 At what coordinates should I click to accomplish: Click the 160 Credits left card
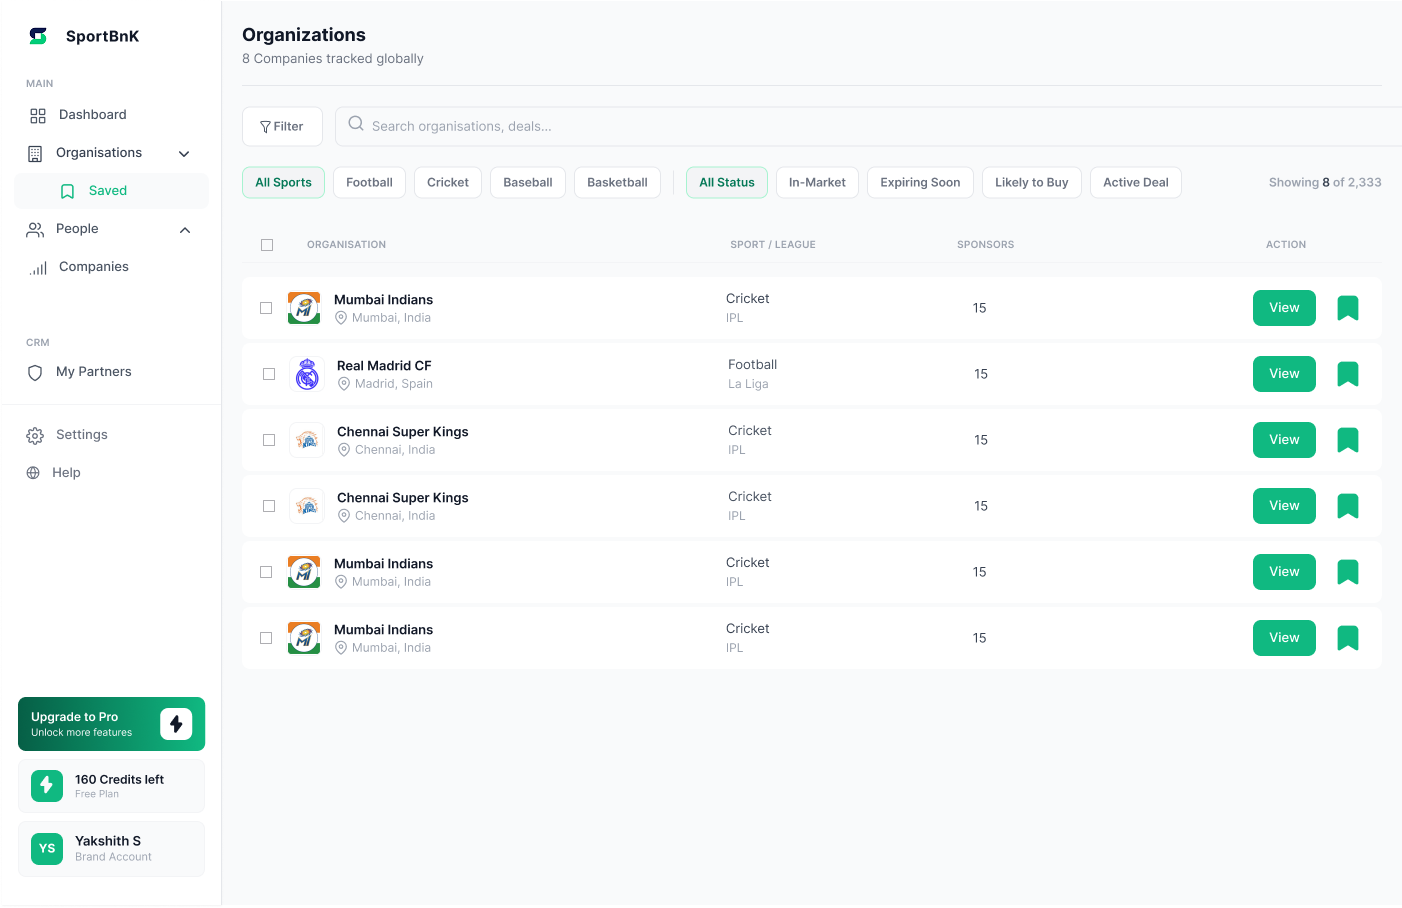(111, 786)
